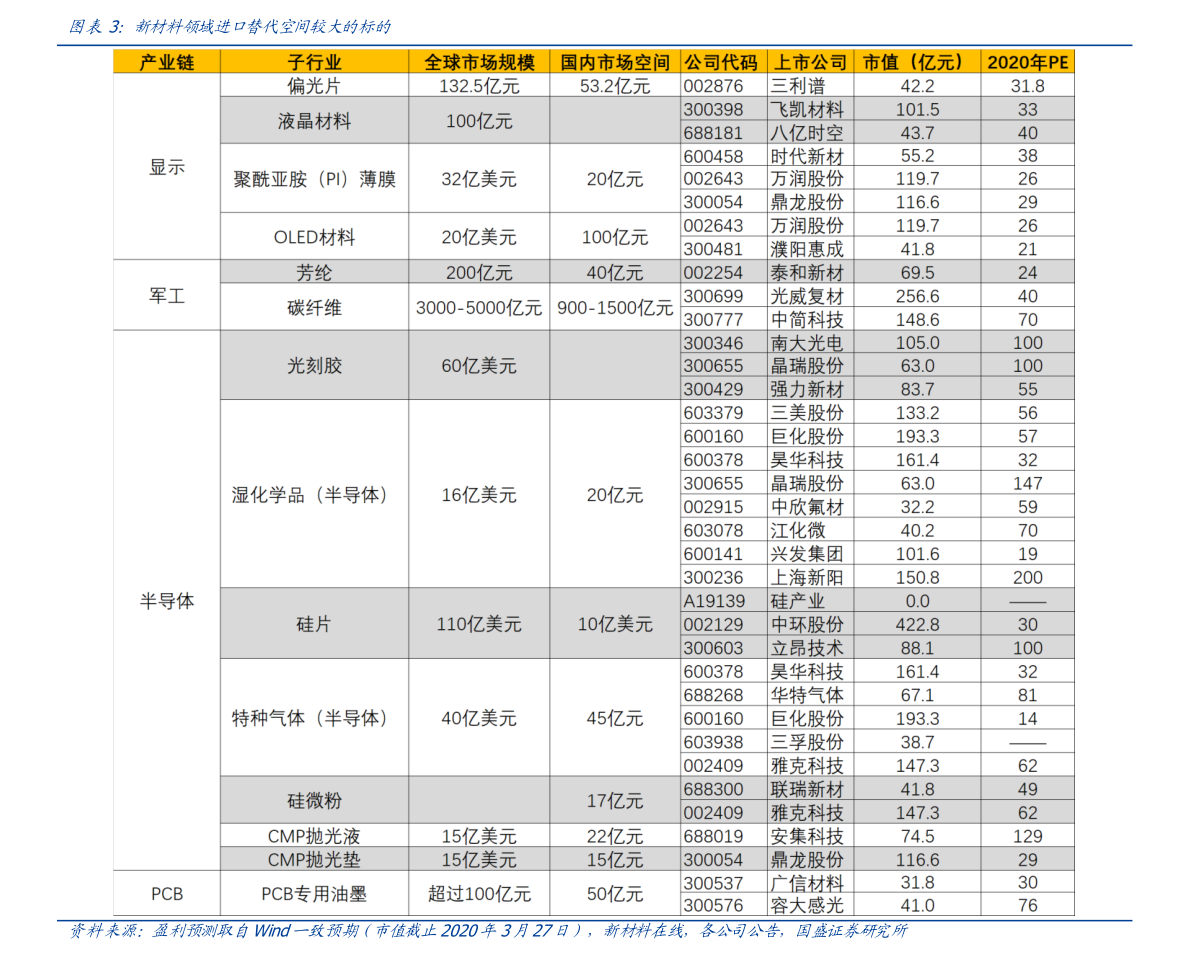Click company name 南大光电
Screen dimensions: 1191x959
click(x=807, y=342)
